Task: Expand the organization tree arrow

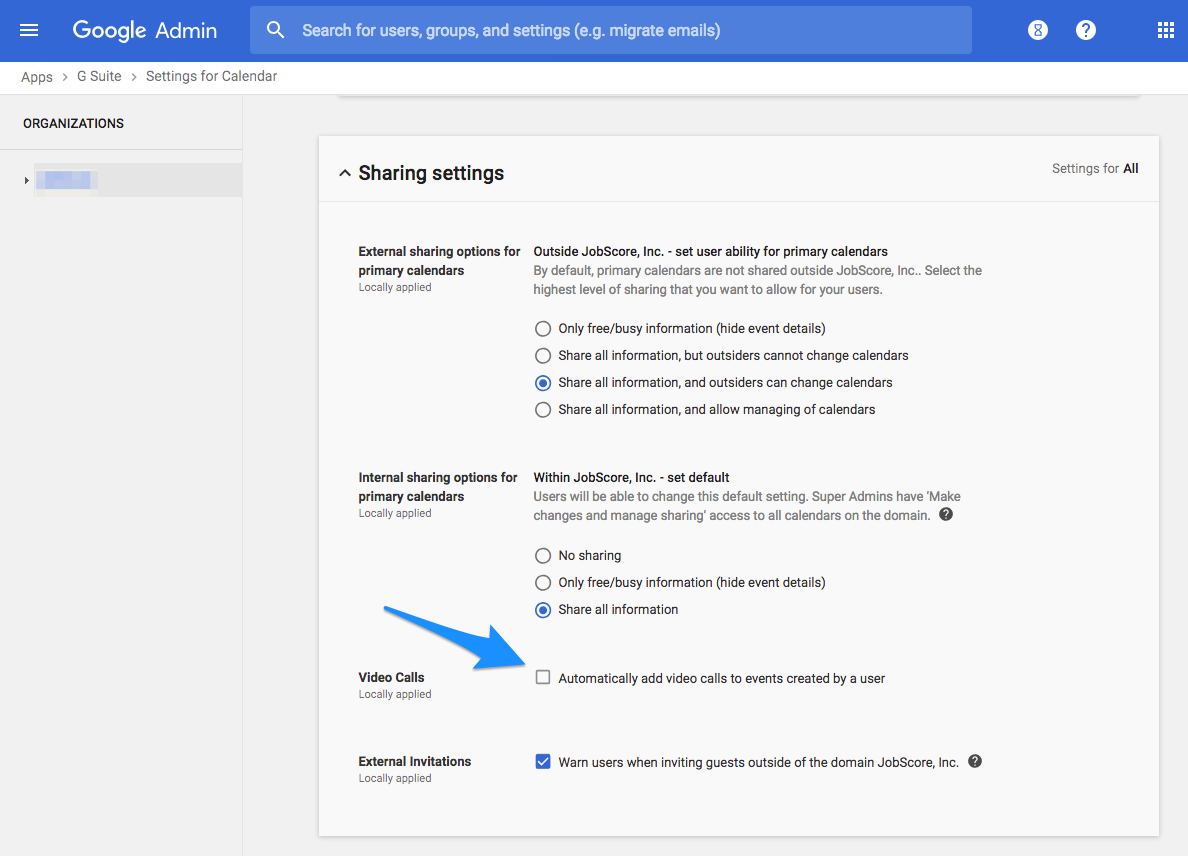Action: (x=27, y=180)
